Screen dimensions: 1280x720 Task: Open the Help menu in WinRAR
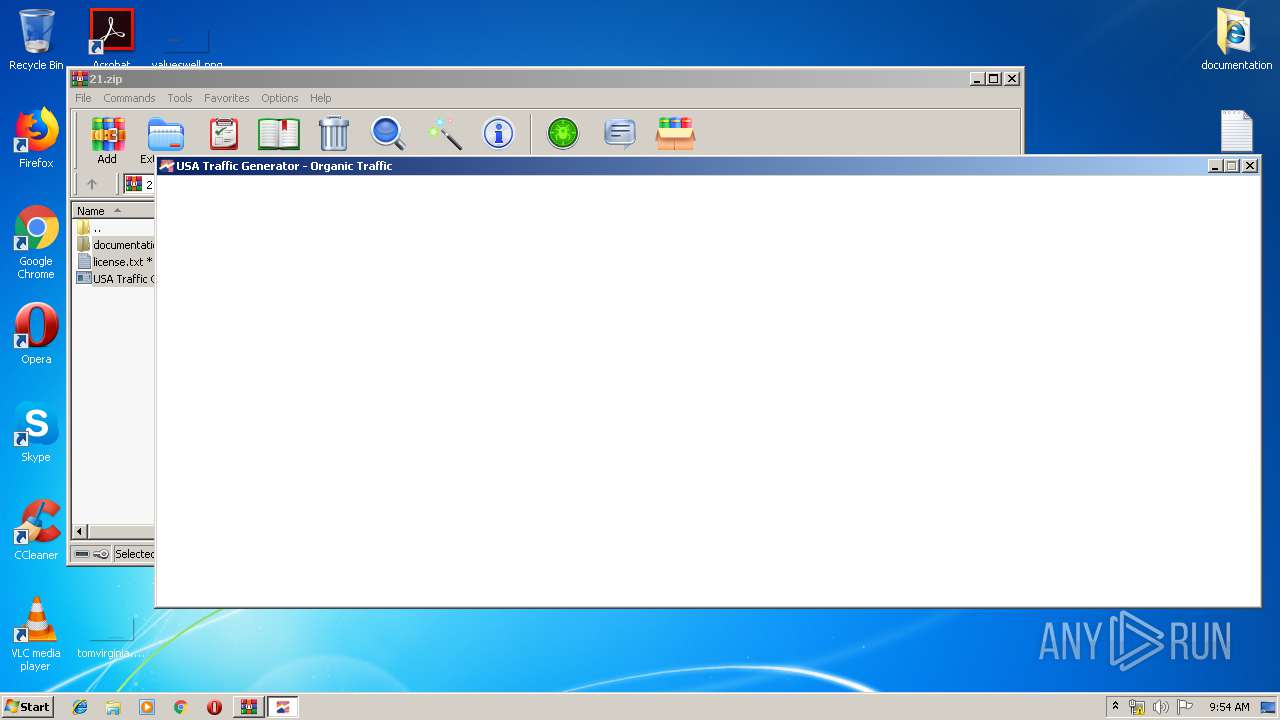[x=320, y=98]
